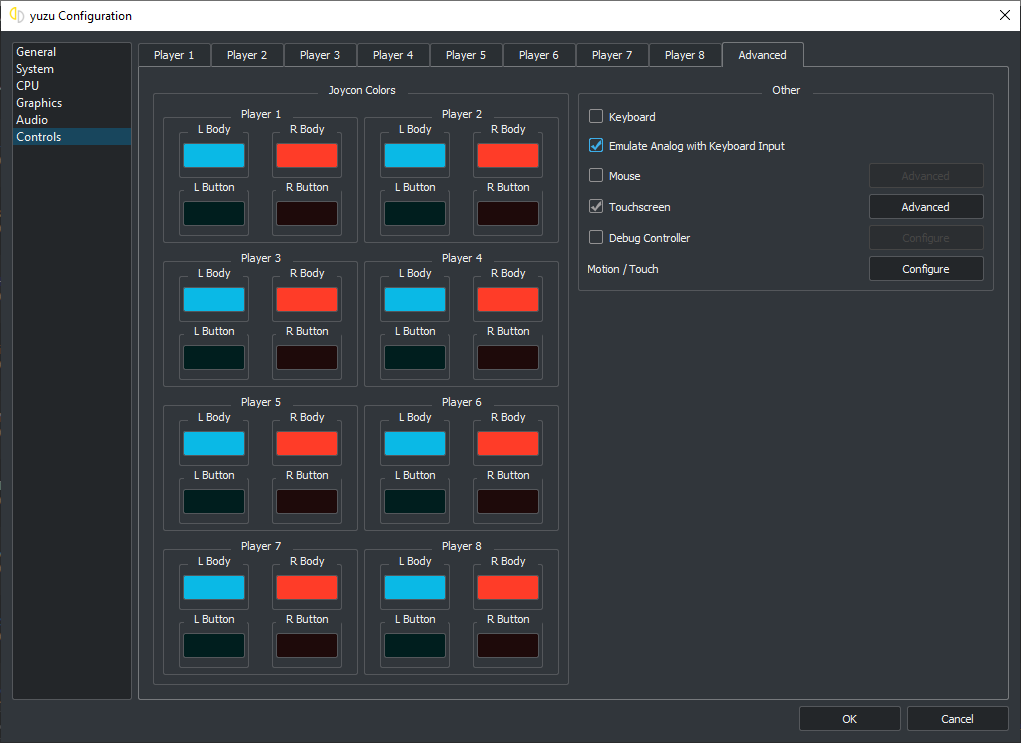Image resolution: width=1021 pixels, height=743 pixels.
Task: Enable the Debug Controller checkbox
Action: (597, 238)
